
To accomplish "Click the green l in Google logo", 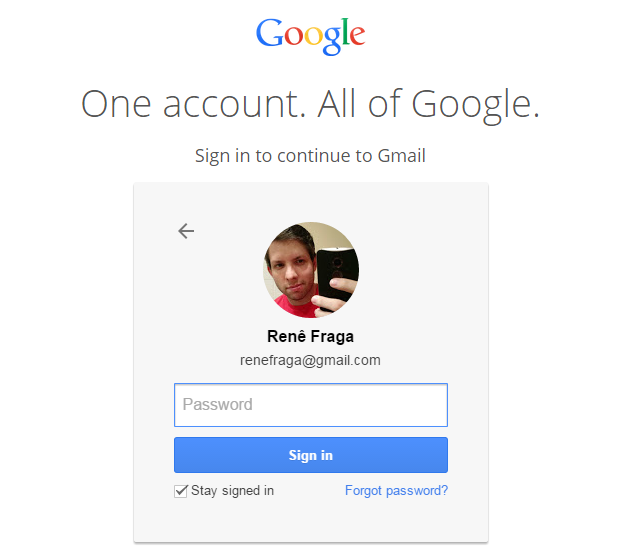I will [x=346, y=34].
